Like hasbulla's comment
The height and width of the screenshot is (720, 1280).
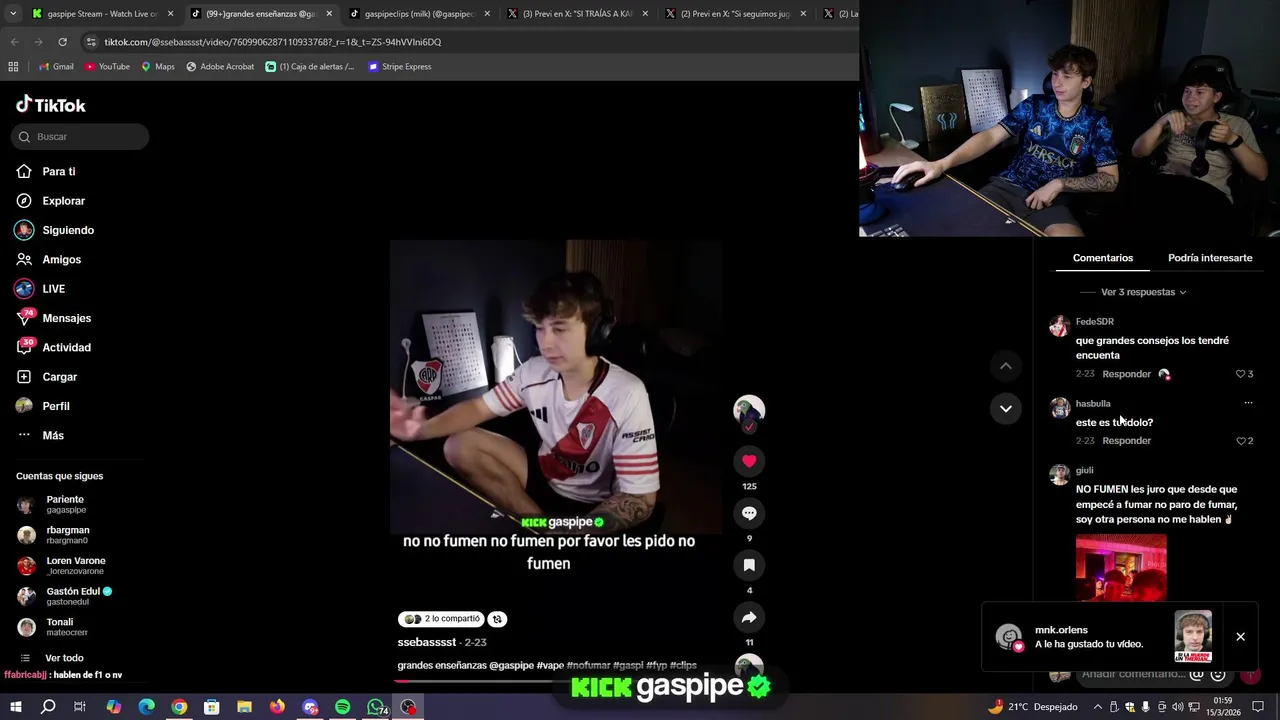tap(1241, 441)
